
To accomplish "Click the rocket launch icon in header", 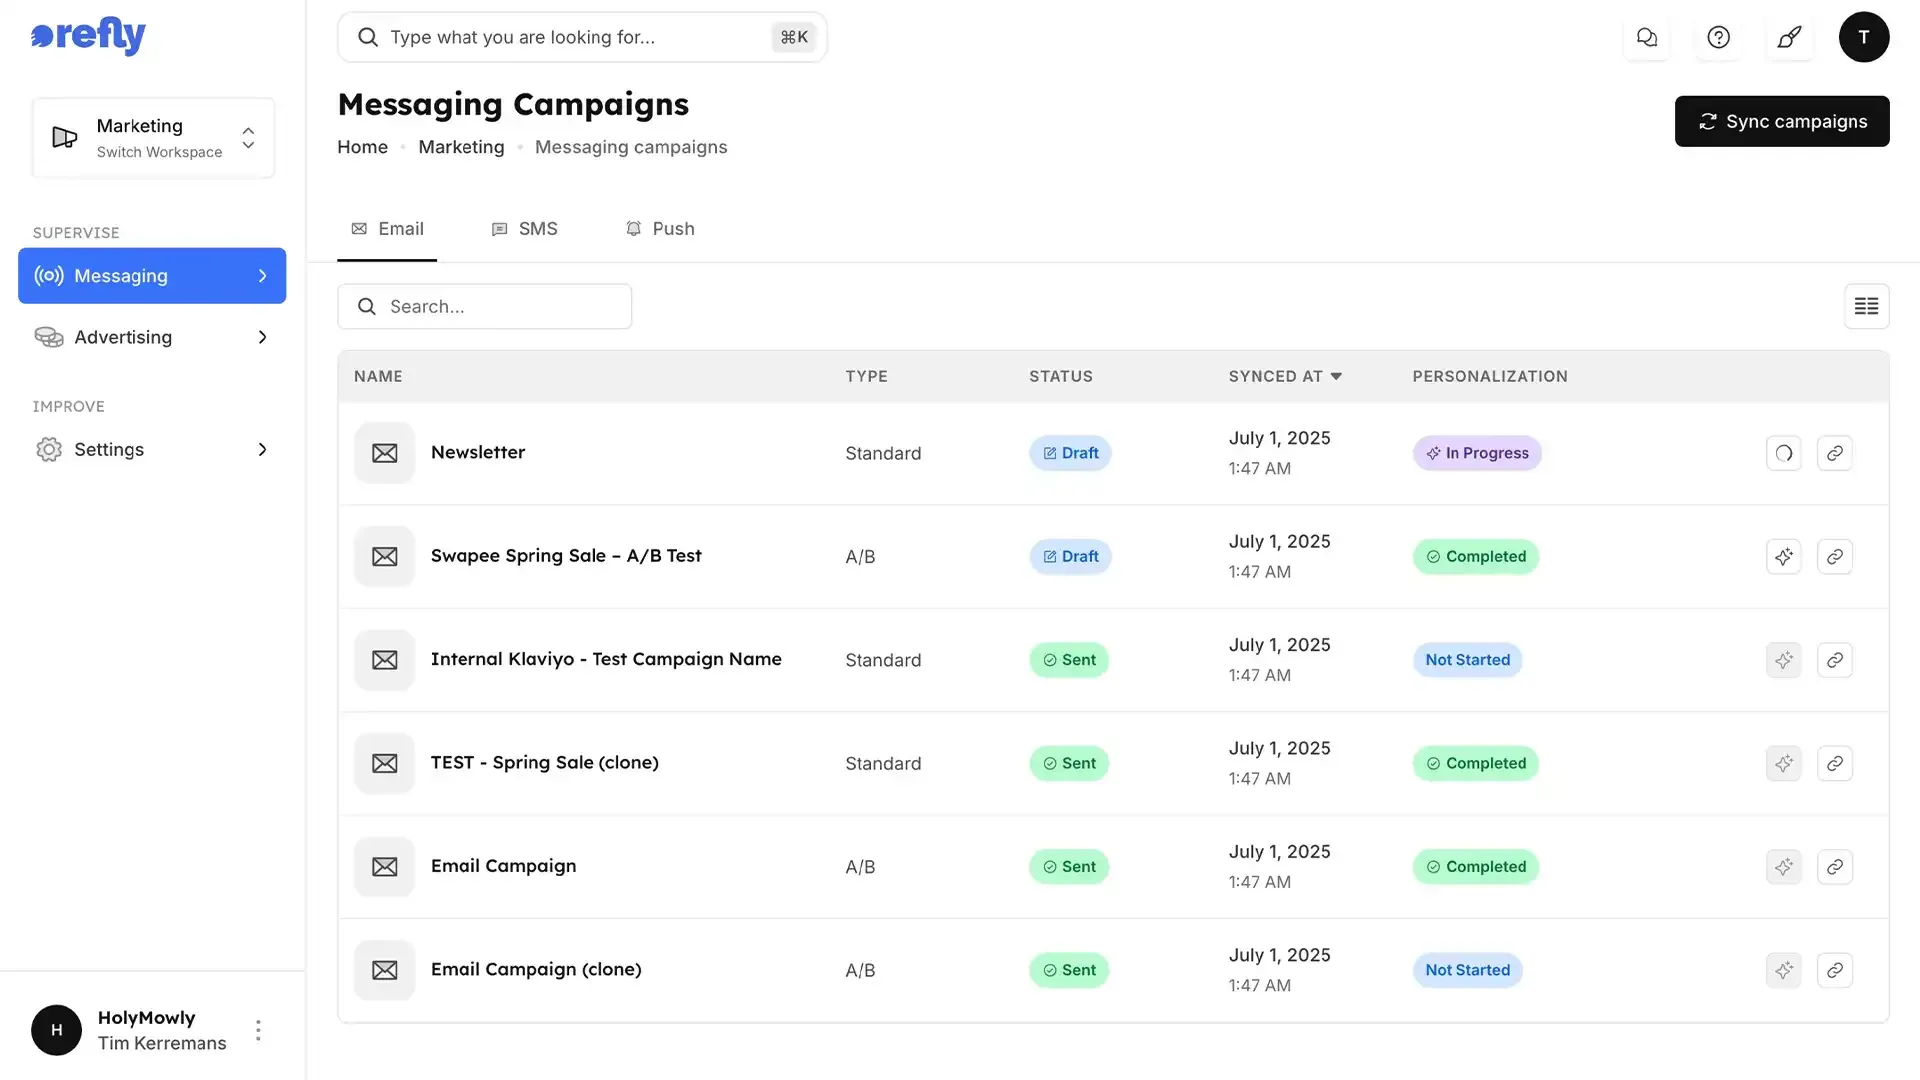I will 1790,37.
